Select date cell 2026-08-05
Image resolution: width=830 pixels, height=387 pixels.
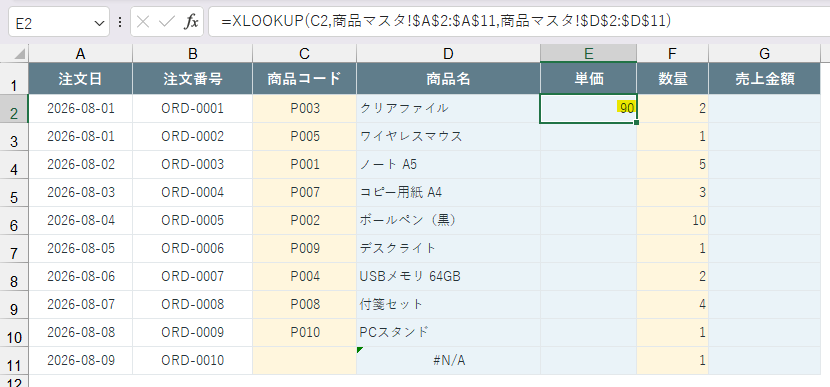coord(80,249)
